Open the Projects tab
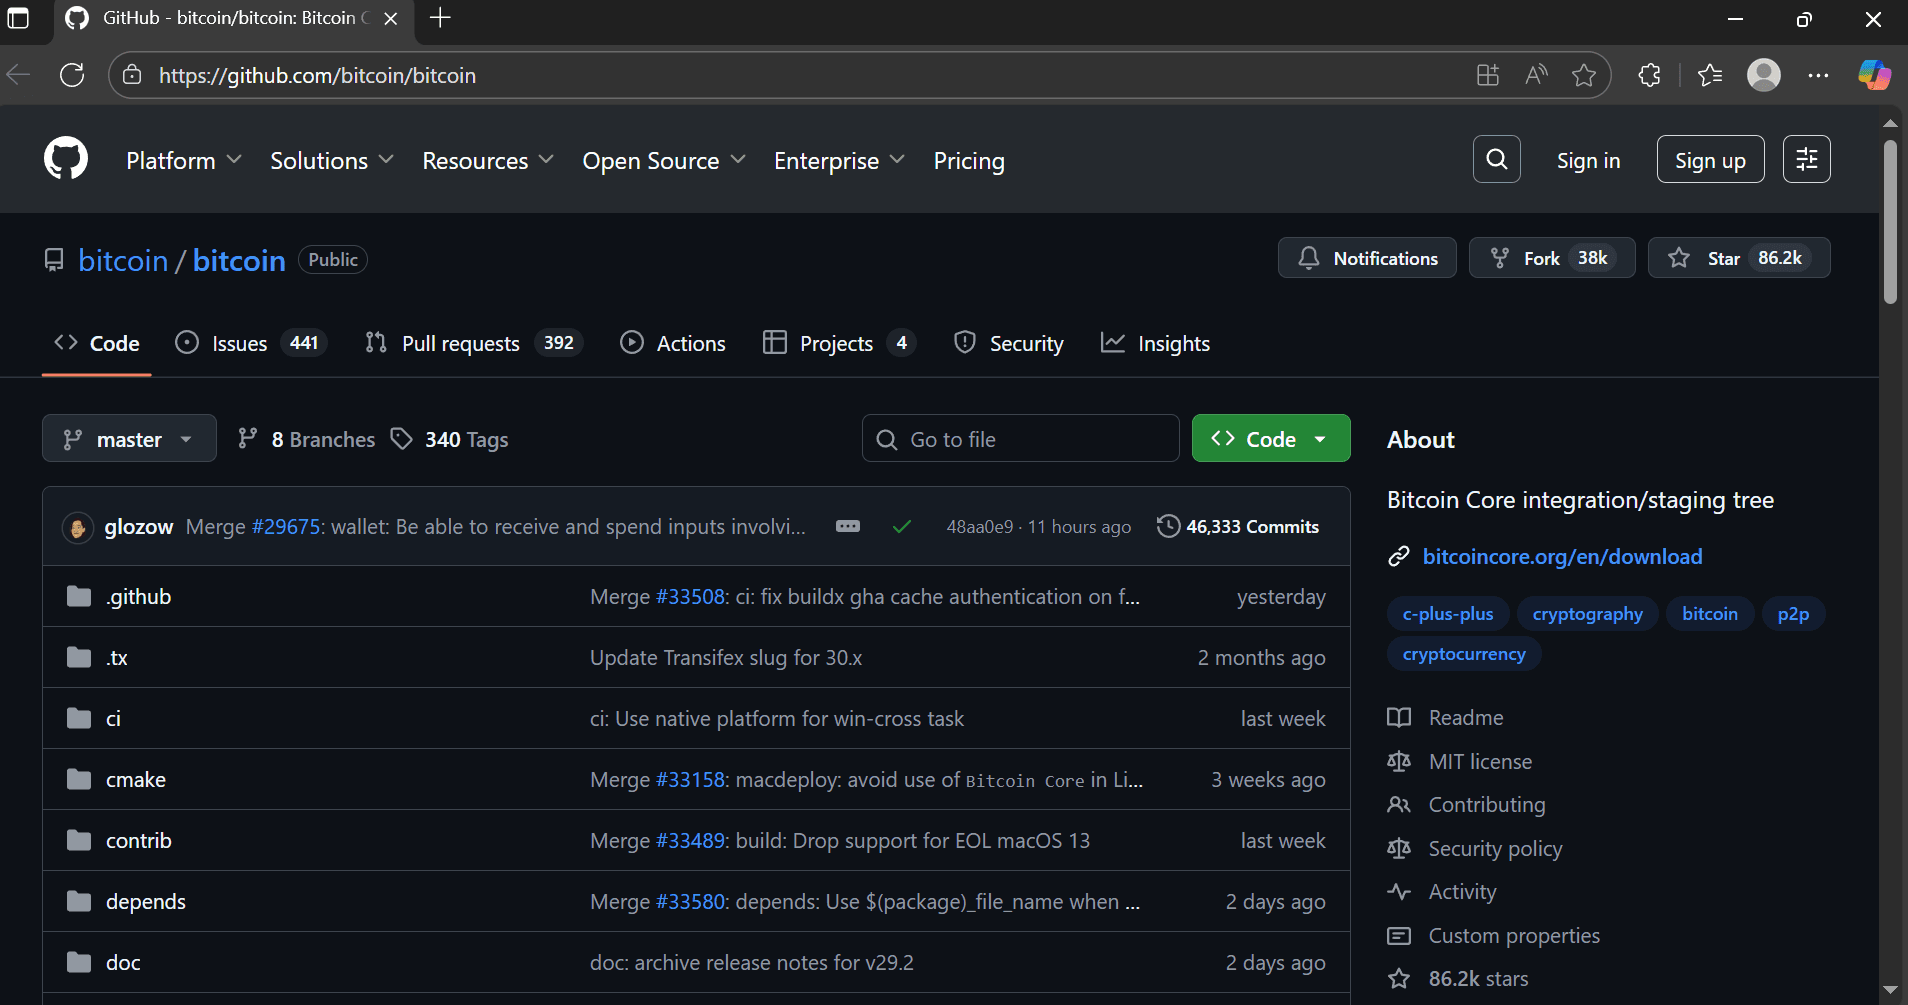 839,343
